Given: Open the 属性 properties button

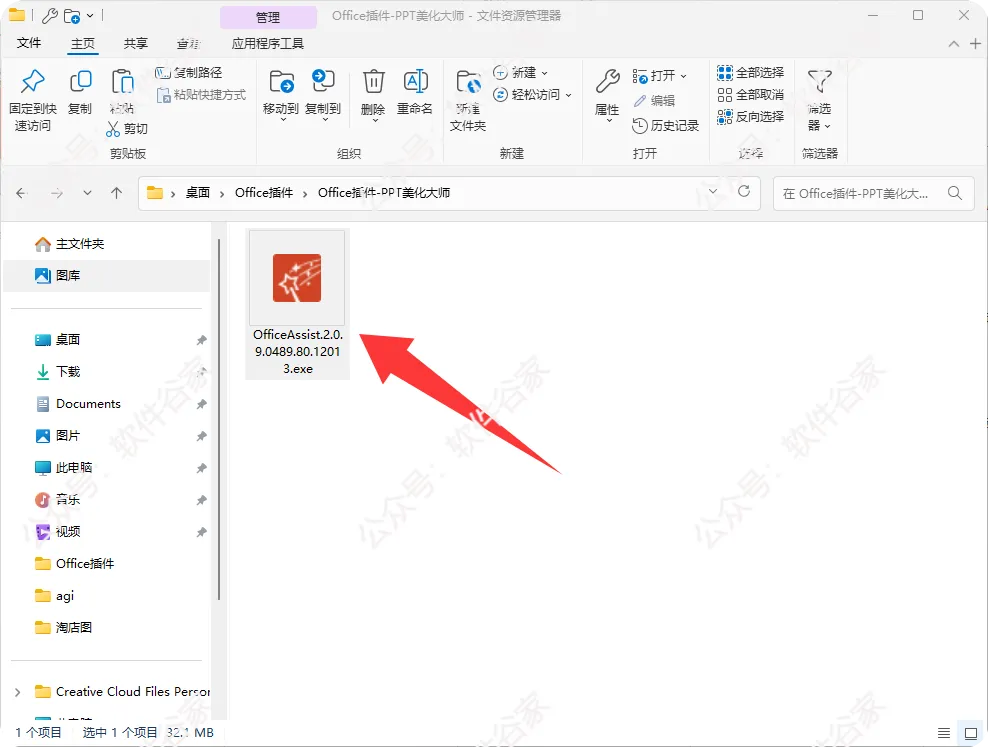Looking at the screenshot, I should (x=607, y=94).
